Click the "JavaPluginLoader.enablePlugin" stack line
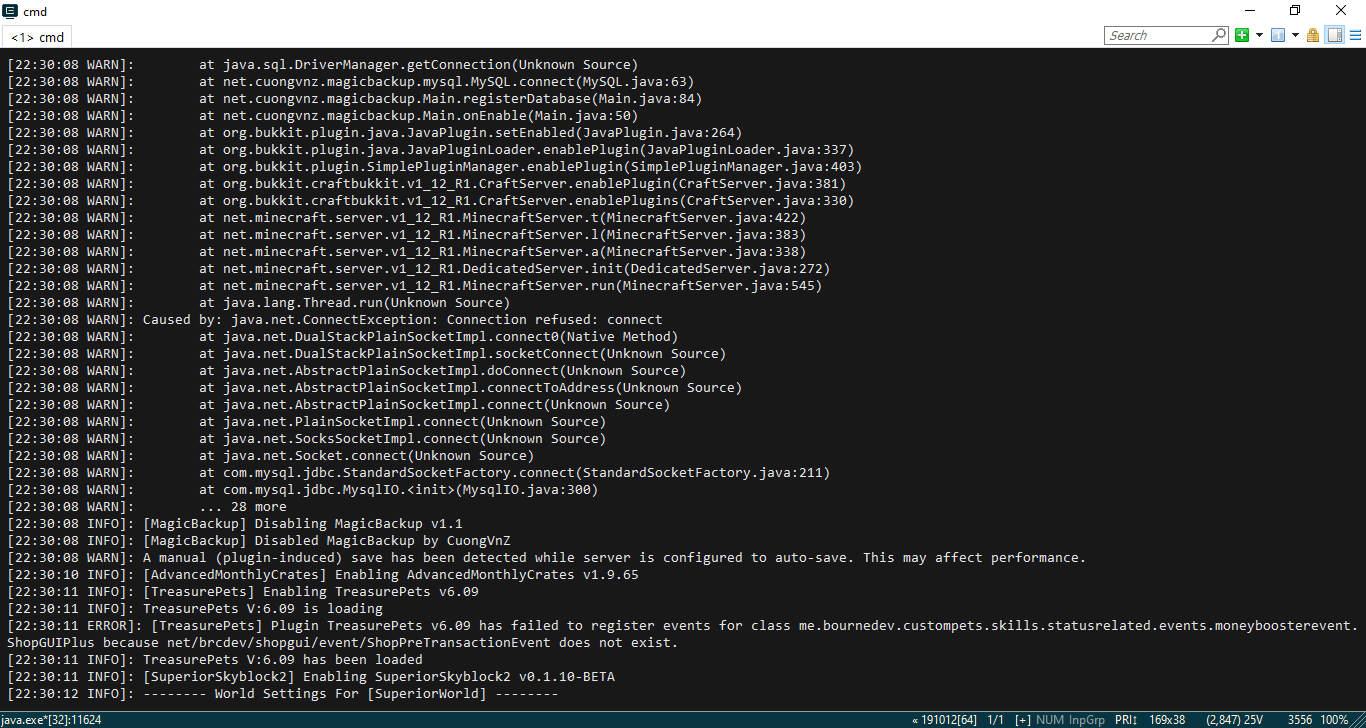 coord(430,150)
